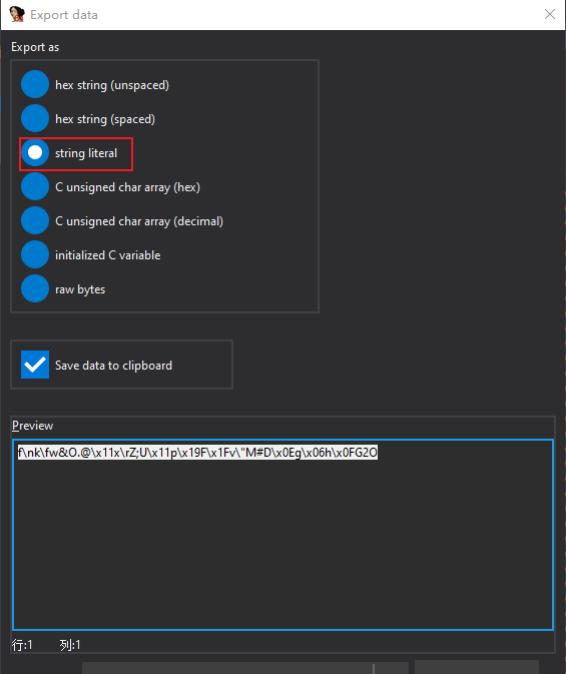The height and width of the screenshot is (674, 566).
Task: Click the 行:1 row indicator
Action: pos(22,645)
